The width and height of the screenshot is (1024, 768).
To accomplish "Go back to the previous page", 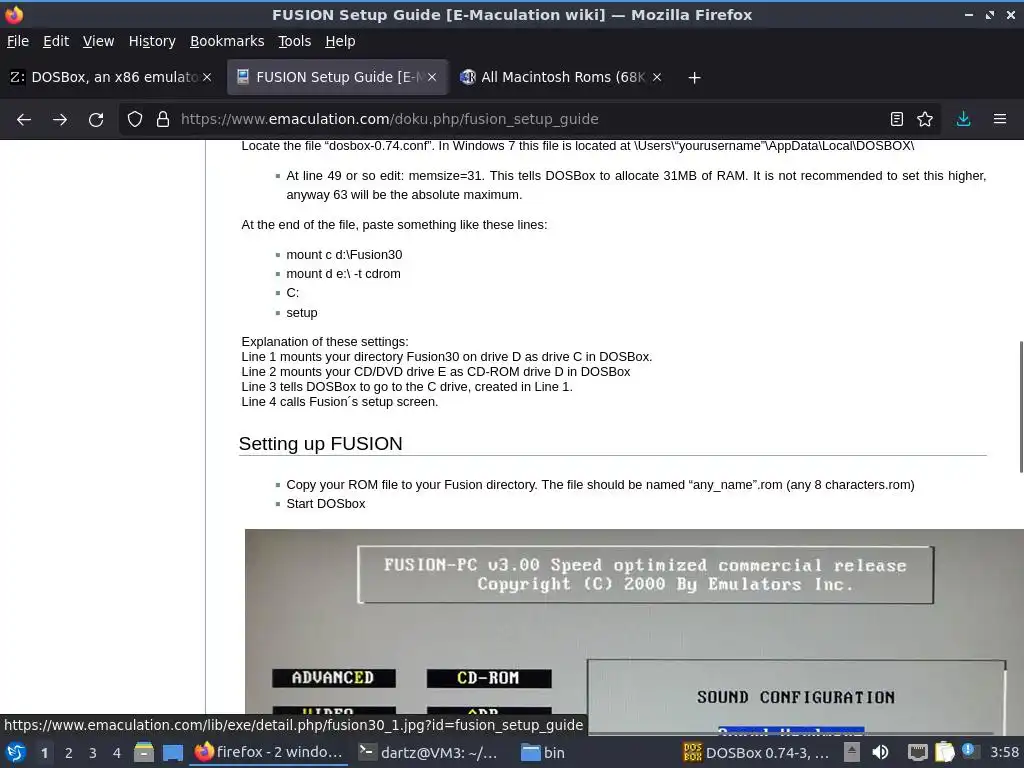I will coord(24,120).
